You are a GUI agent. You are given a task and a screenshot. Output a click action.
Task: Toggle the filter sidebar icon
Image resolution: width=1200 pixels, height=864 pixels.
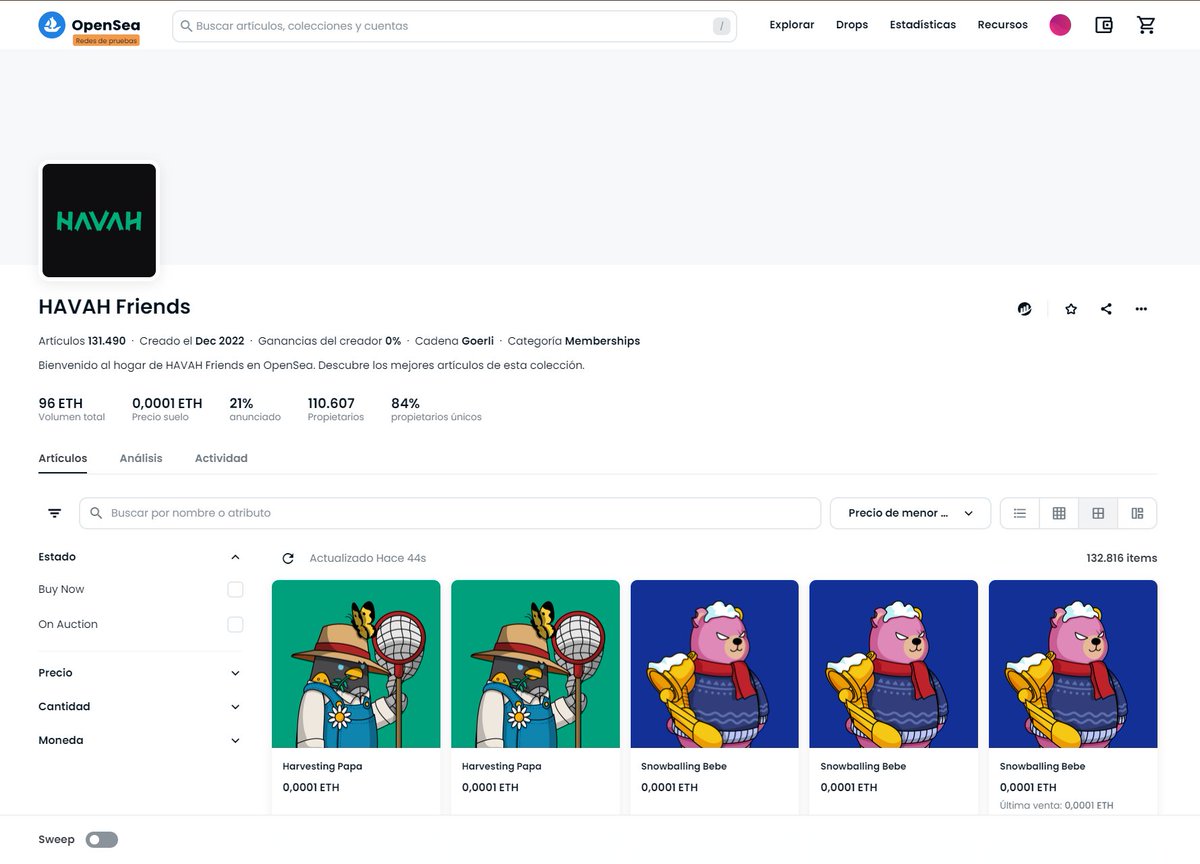[54, 513]
